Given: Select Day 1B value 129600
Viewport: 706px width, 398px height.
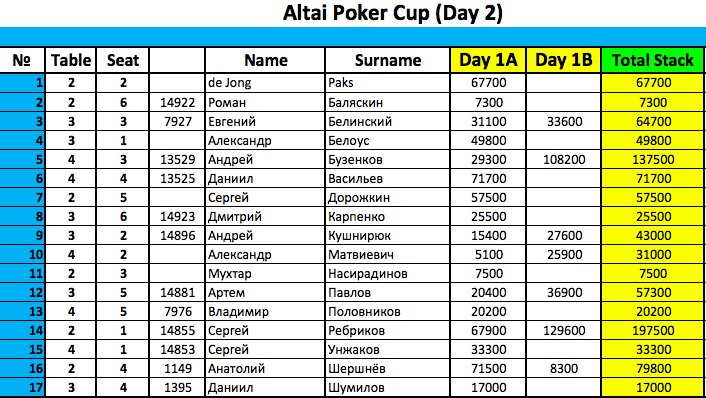Looking at the screenshot, I should [x=563, y=330].
